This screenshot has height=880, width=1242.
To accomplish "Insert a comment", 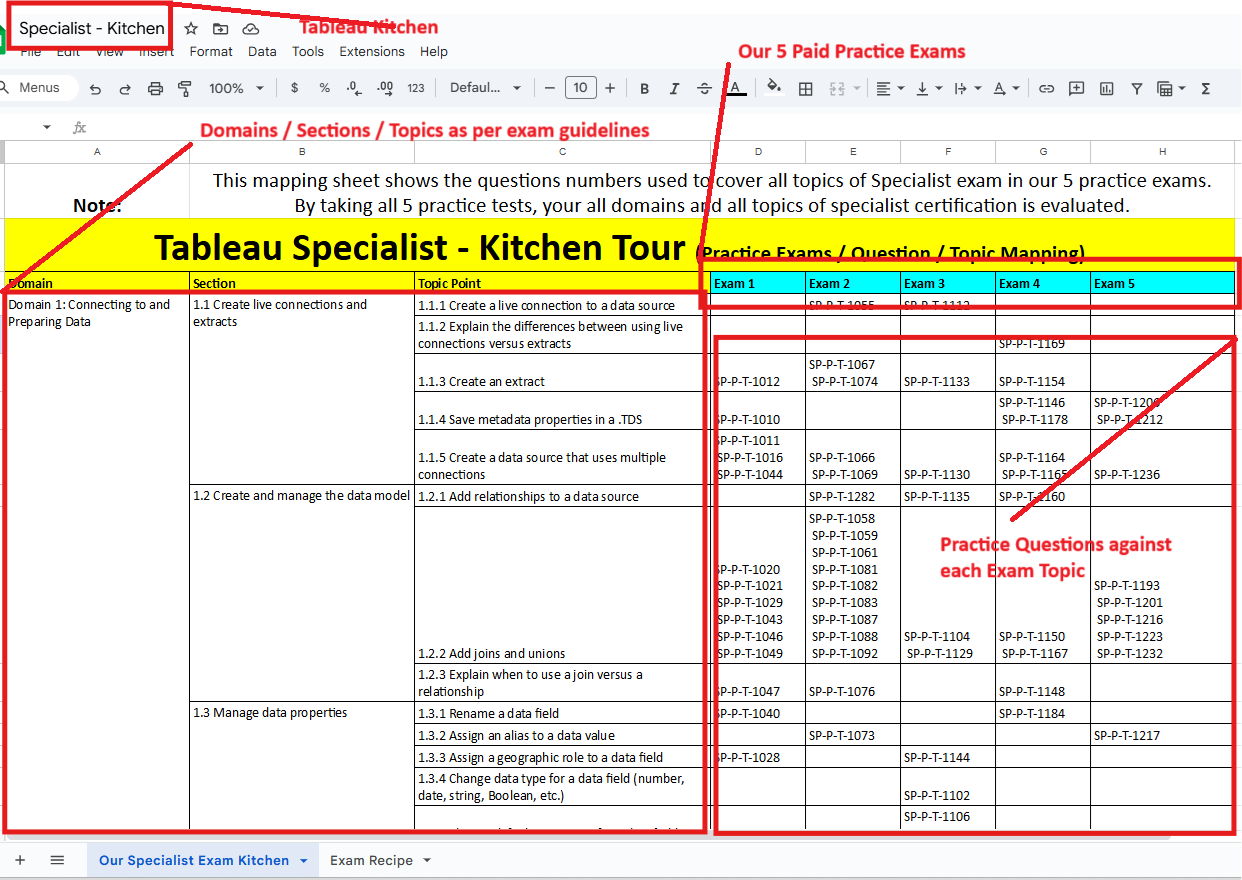I will 1076,88.
